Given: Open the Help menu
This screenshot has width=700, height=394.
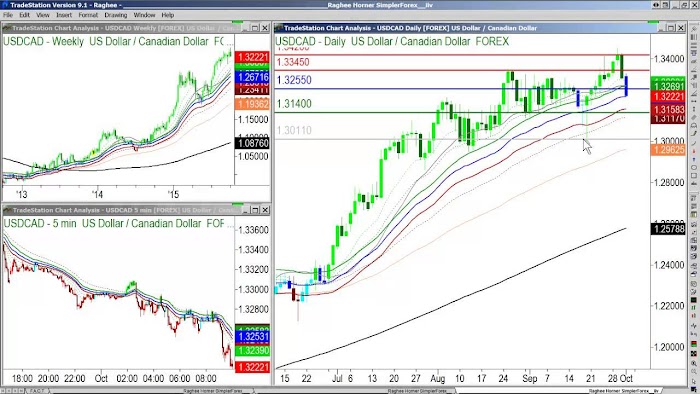Looking at the screenshot, I should pyautogui.click(x=167, y=15).
